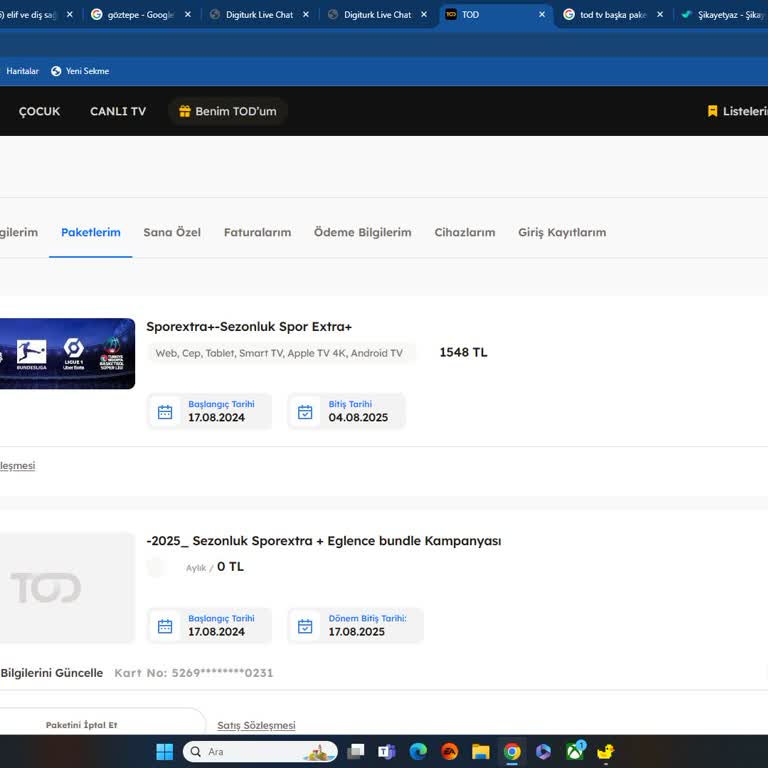Image resolution: width=768 pixels, height=768 pixels.
Task: Open File Explorer from the taskbar
Action: (480, 751)
